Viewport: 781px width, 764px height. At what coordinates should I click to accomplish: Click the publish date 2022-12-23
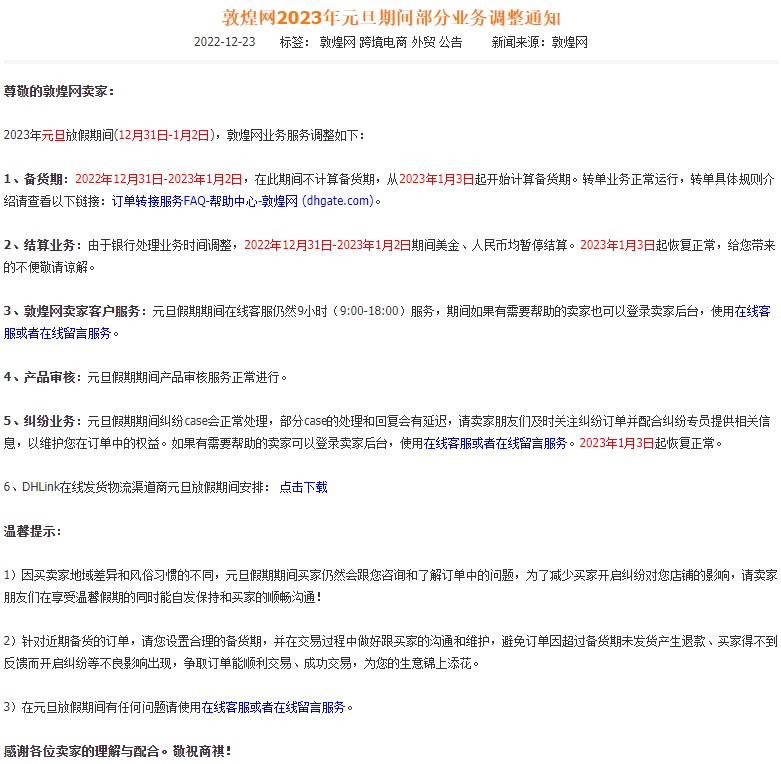tap(225, 42)
